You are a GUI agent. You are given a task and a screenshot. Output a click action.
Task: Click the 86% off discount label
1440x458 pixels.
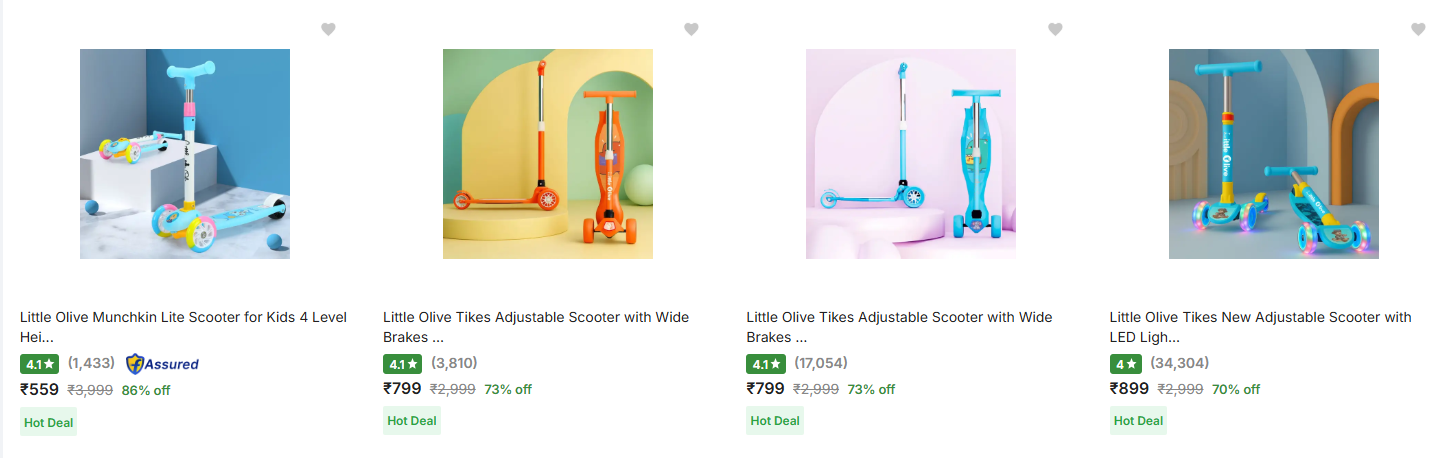tap(146, 390)
